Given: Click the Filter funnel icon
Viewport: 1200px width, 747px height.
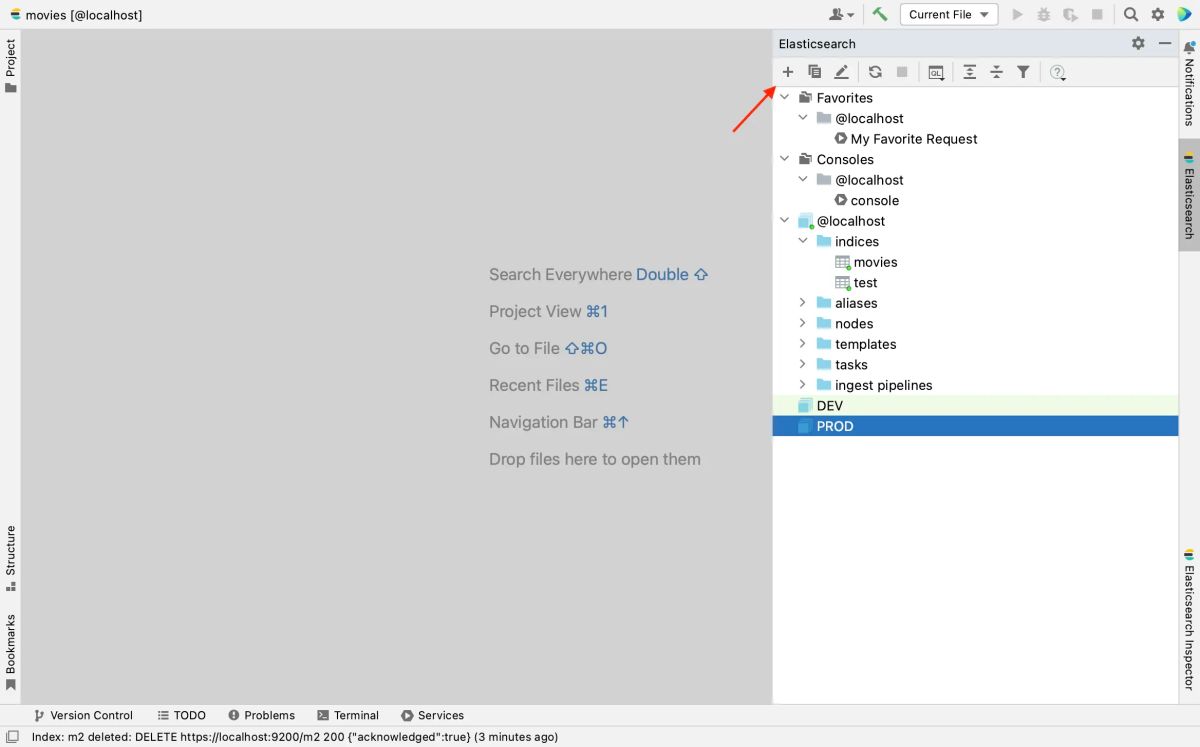Looking at the screenshot, I should 1023,72.
